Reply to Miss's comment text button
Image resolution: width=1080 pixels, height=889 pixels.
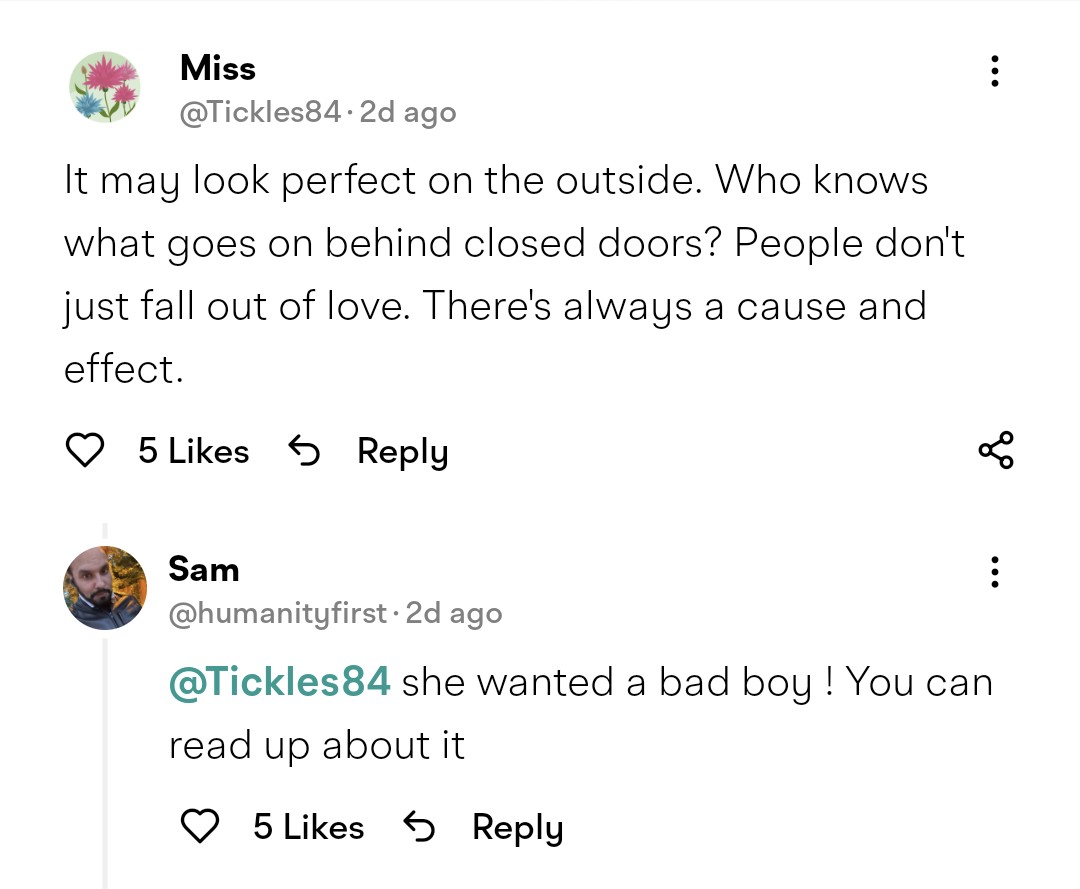pos(402,452)
